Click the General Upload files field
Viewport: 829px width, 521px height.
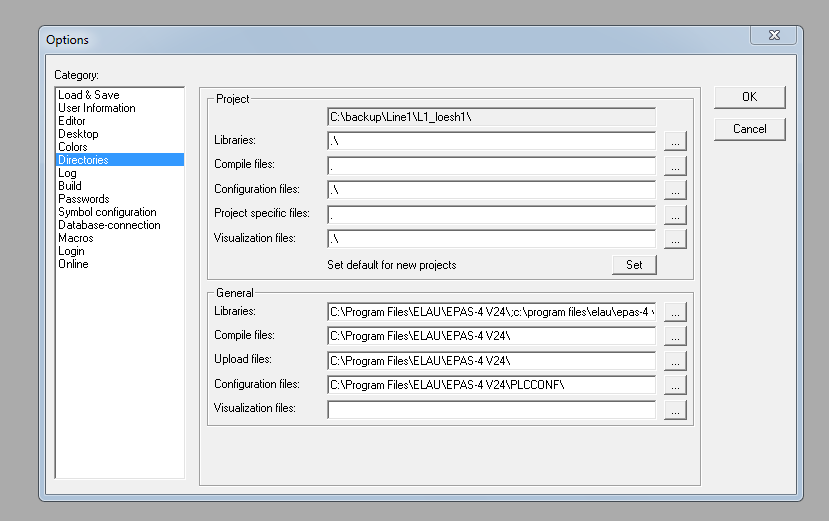(492, 361)
